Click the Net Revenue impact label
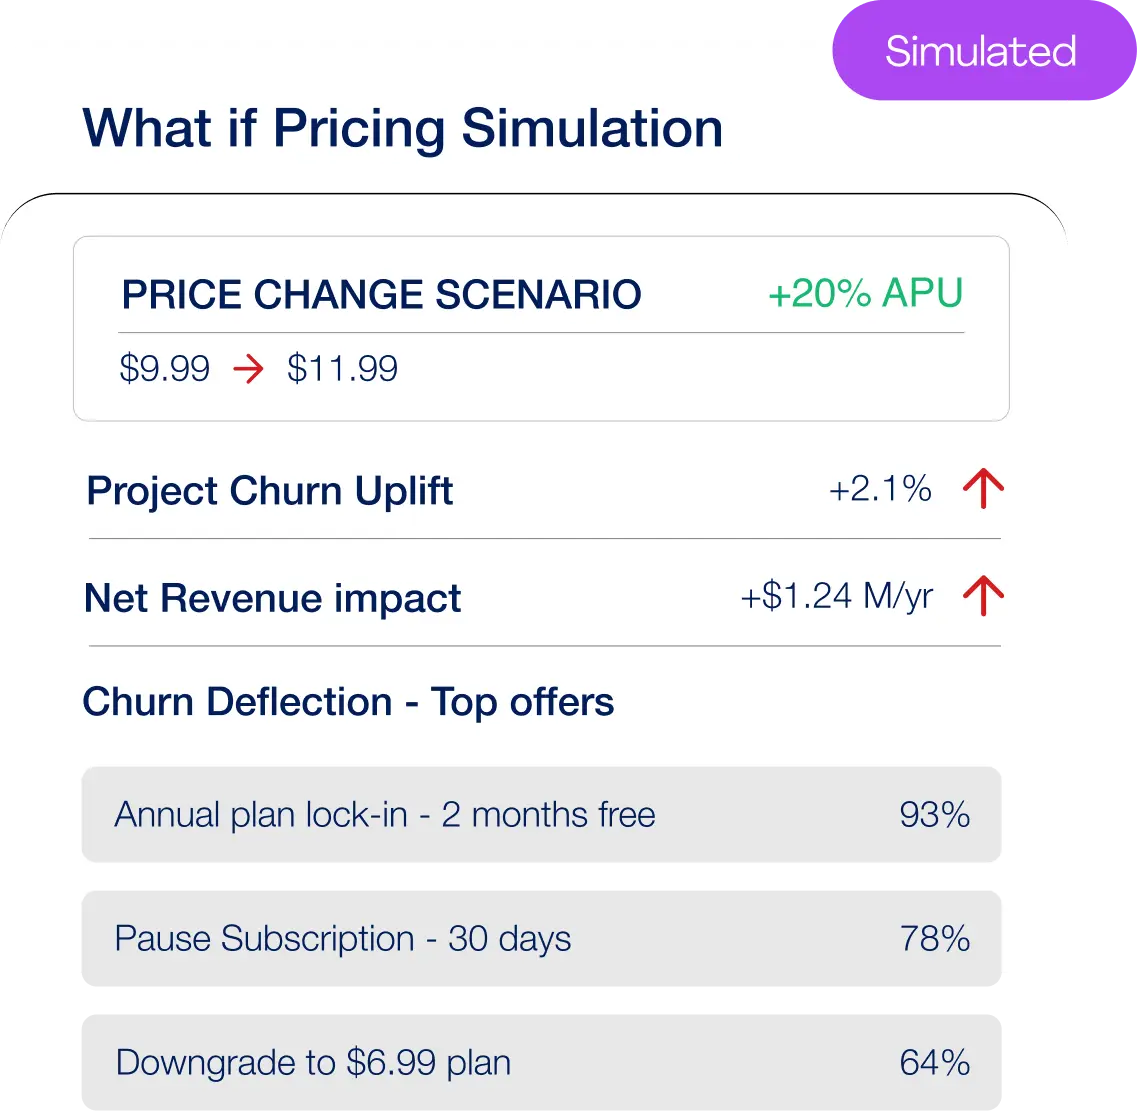Viewport: 1137px width, 1111px height. tap(272, 598)
